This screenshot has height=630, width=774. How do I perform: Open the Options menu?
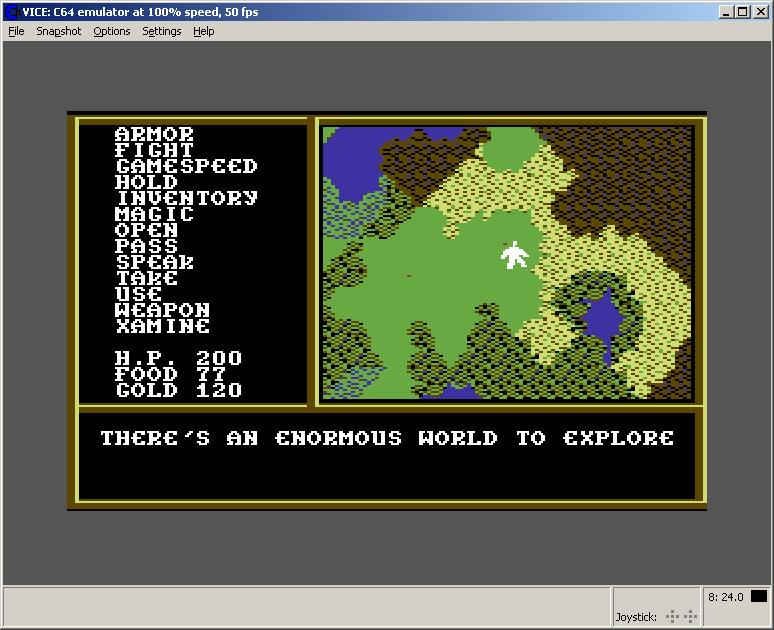point(112,31)
